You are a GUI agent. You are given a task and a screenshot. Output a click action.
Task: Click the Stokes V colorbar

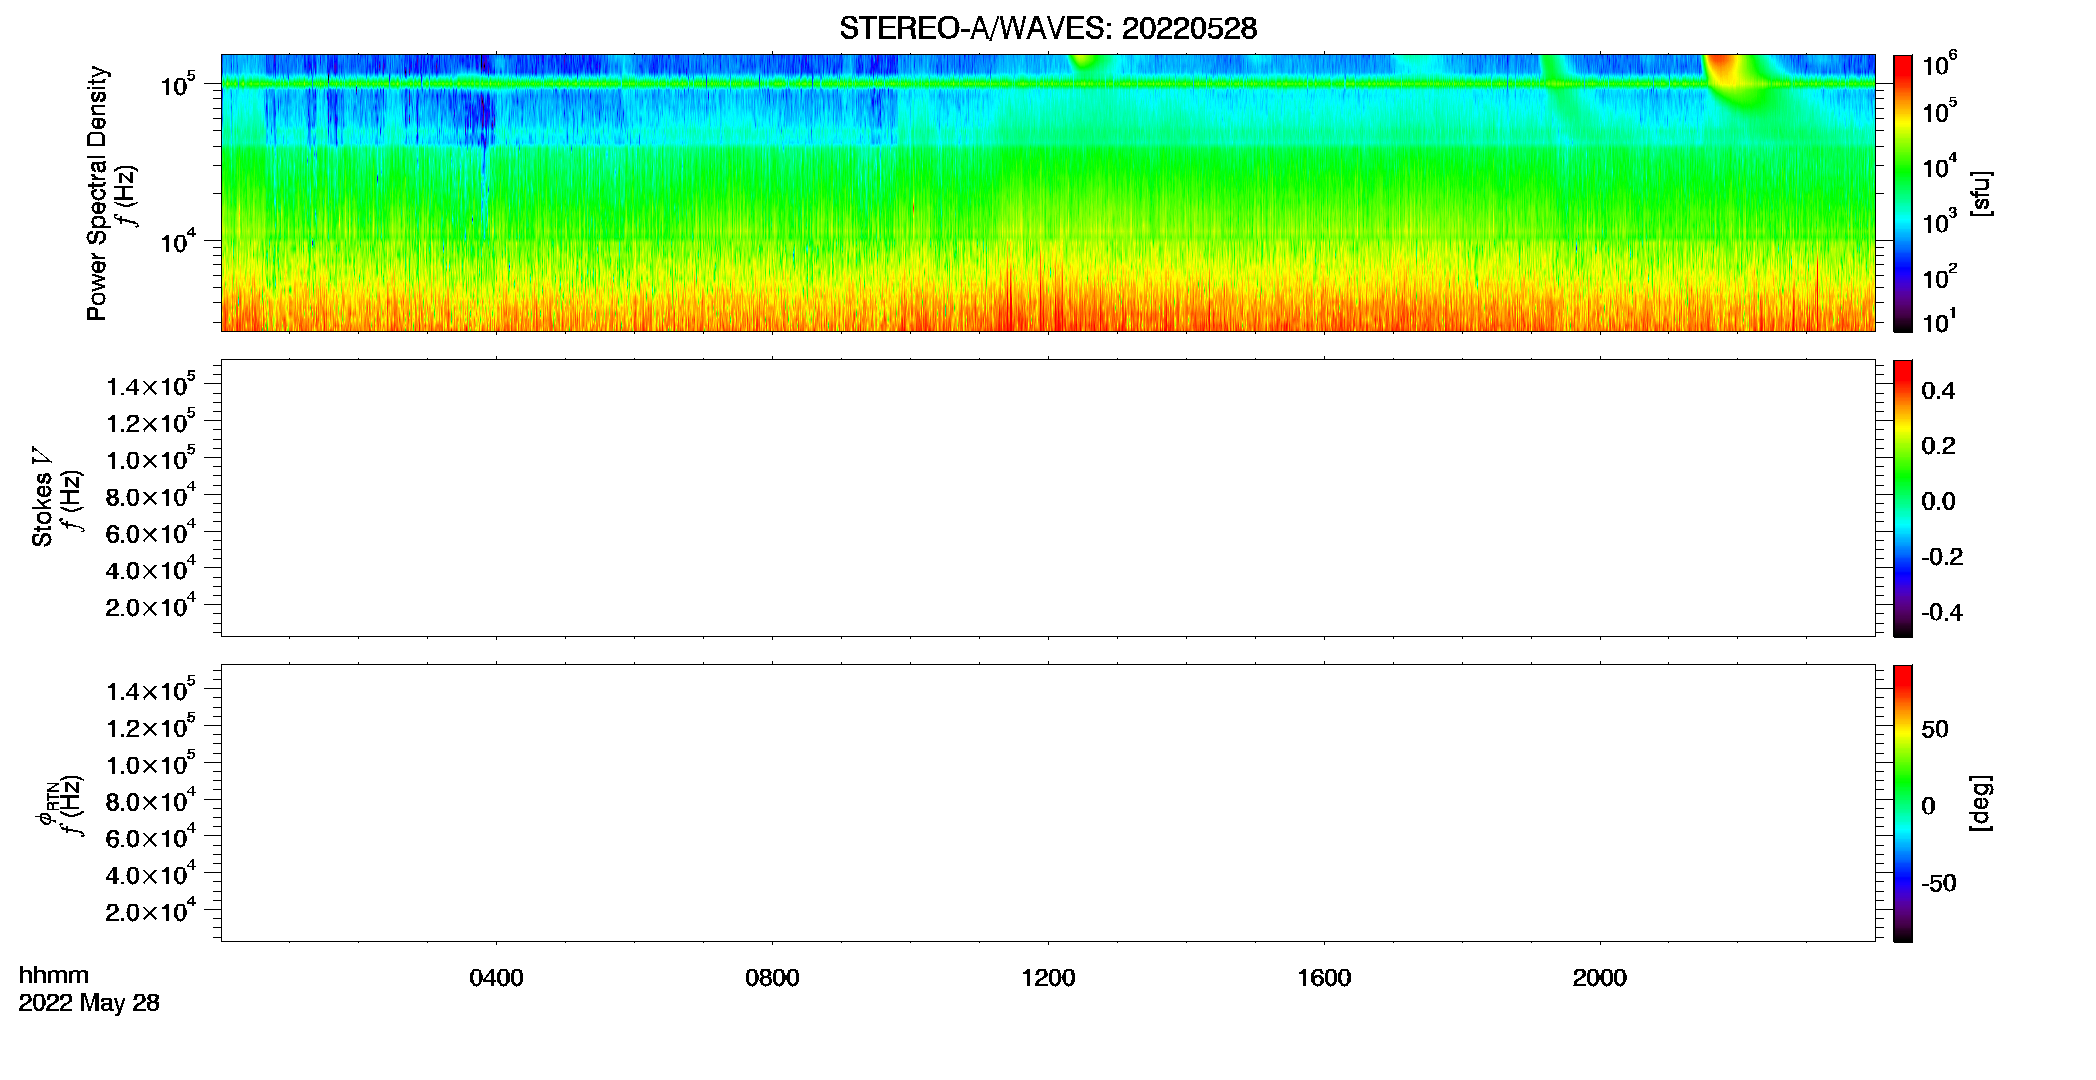[x=1903, y=498]
